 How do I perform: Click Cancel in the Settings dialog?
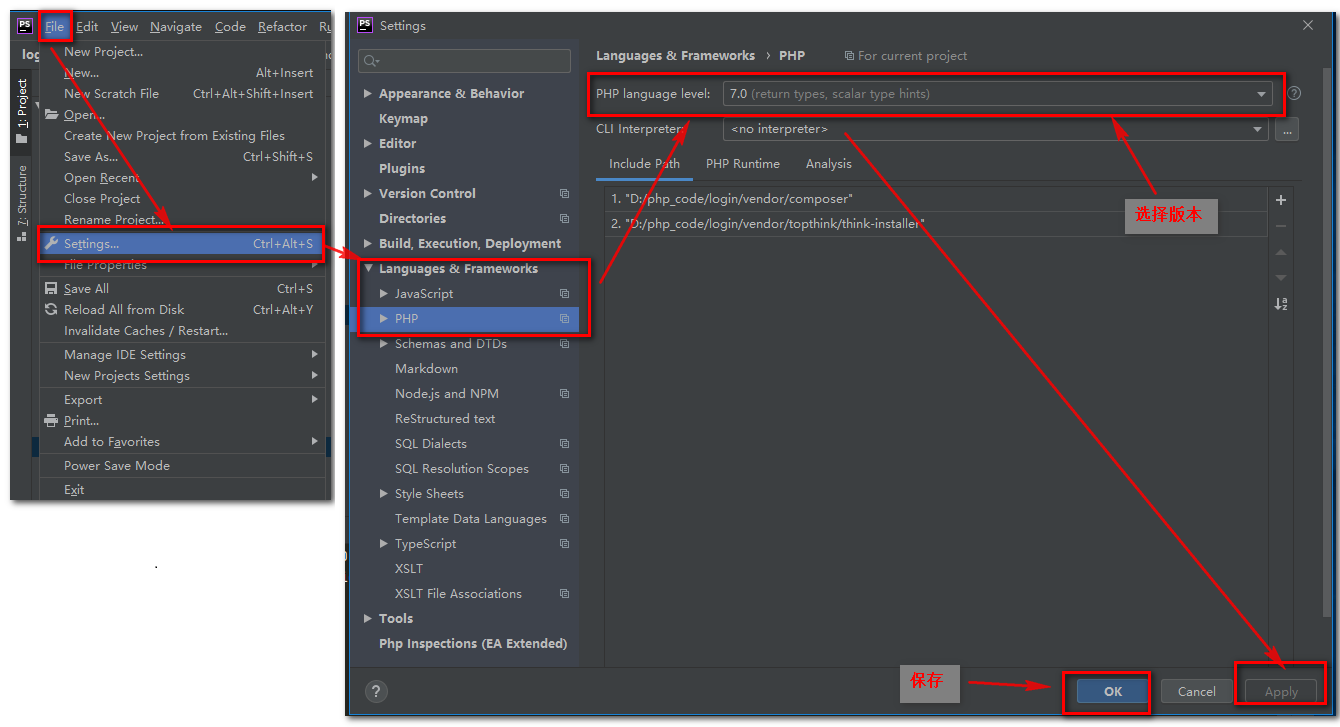pyautogui.click(x=1197, y=691)
